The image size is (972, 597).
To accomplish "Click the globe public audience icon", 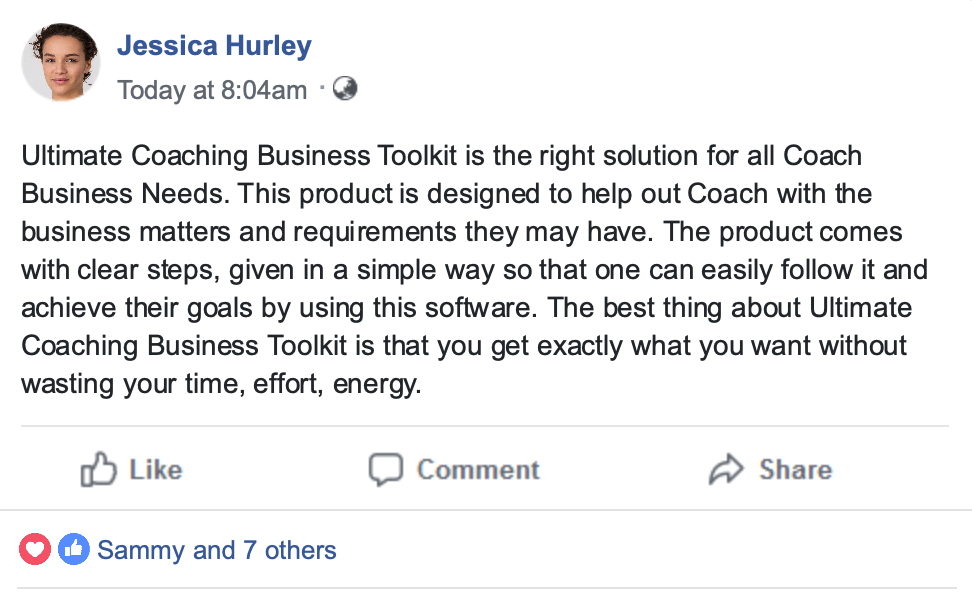I will [345, 89].
